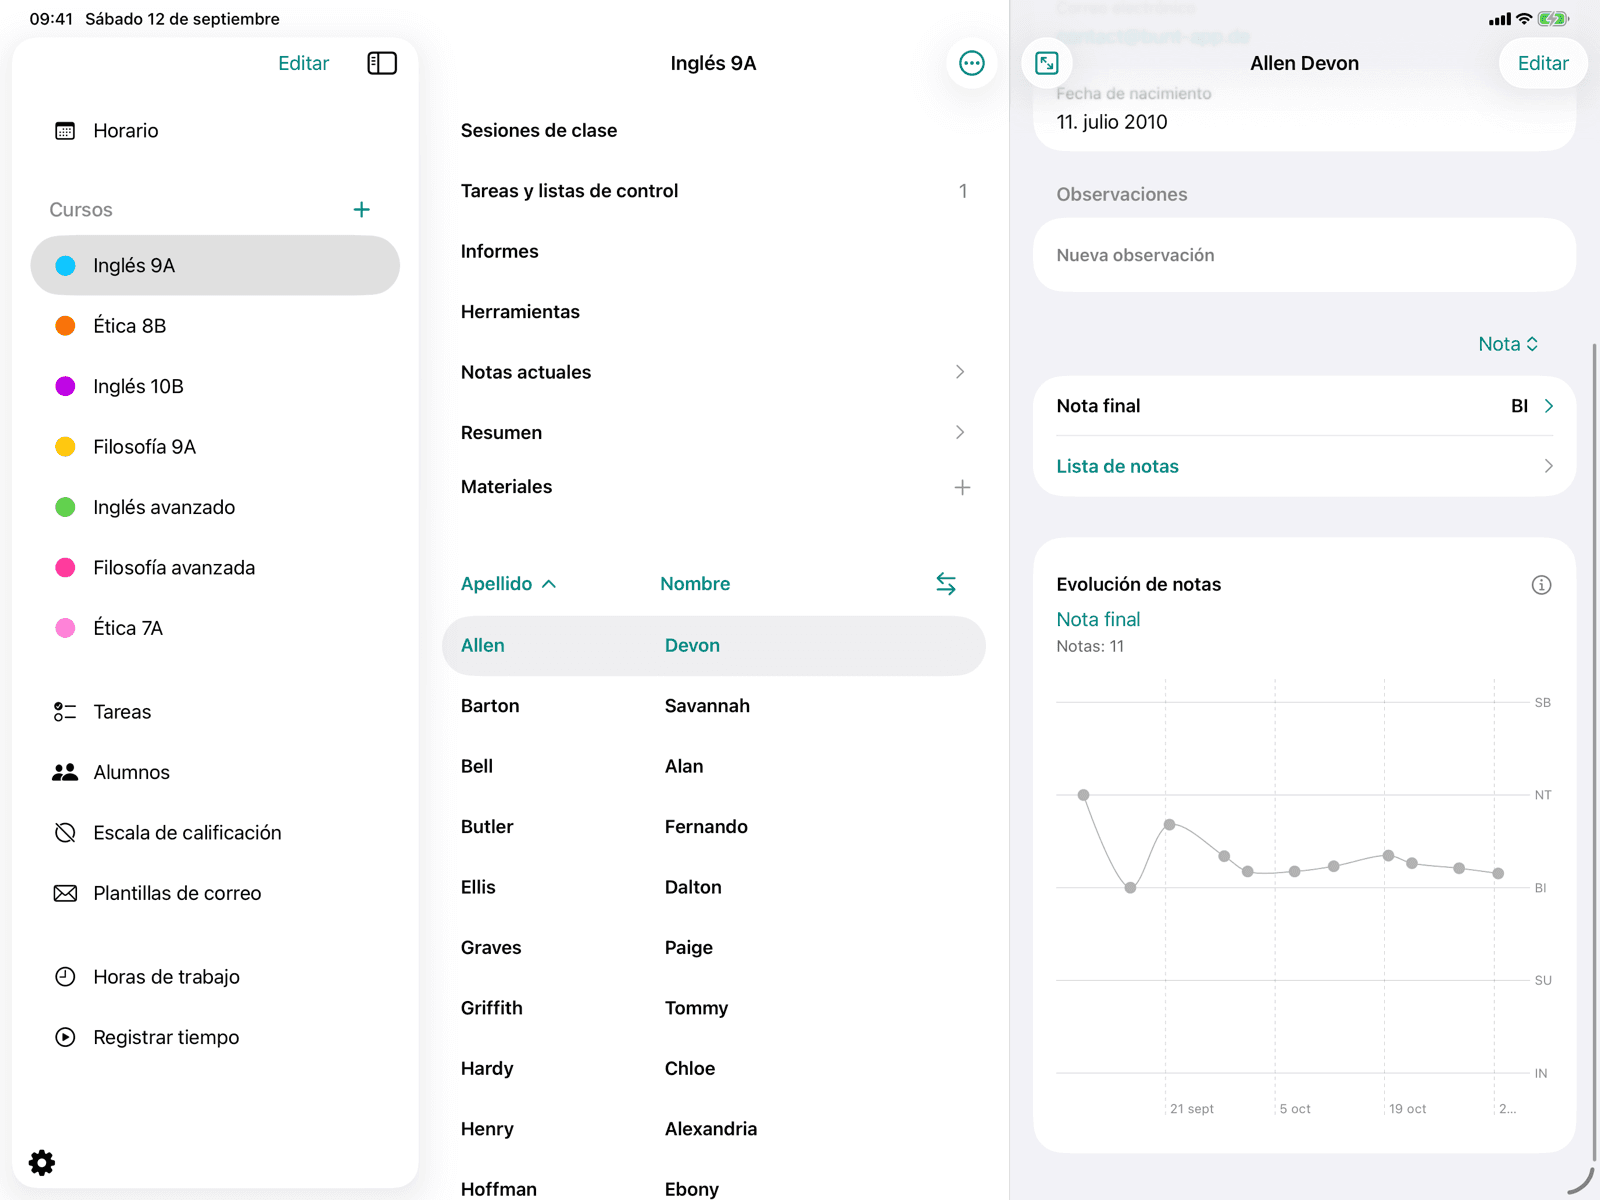This screenshot has height=1200, width=1600.
Task: Open Alumnos in sidebar
Action: tap(215, 772)
